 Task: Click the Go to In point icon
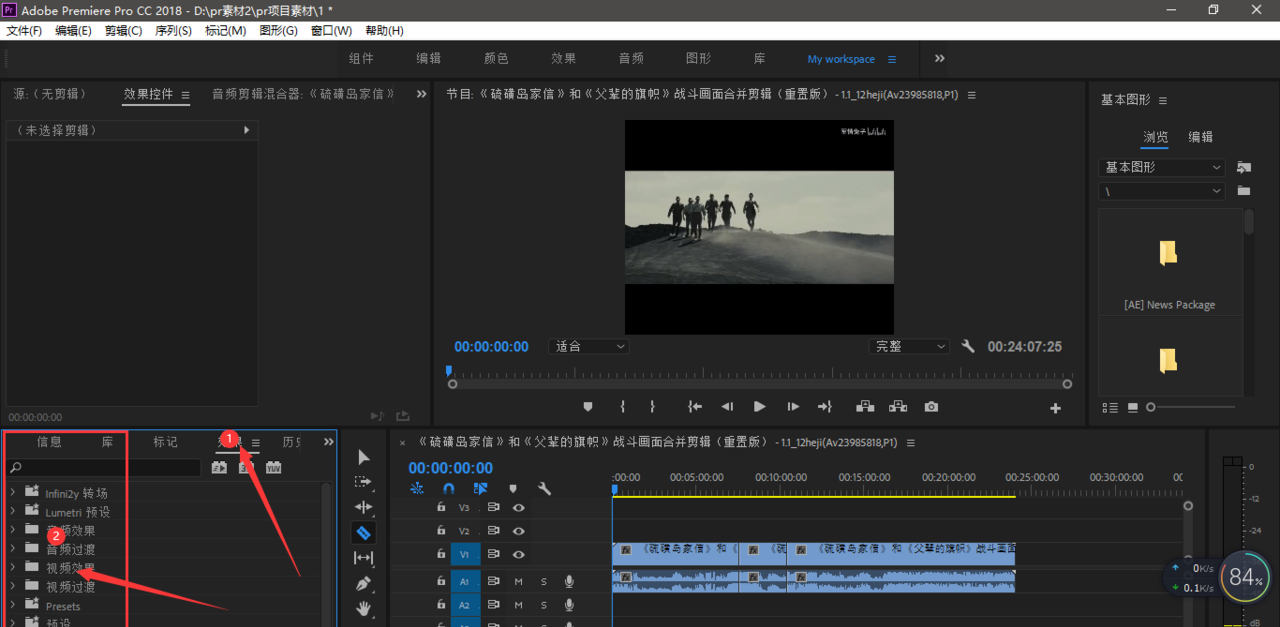(x=695, y=407)
